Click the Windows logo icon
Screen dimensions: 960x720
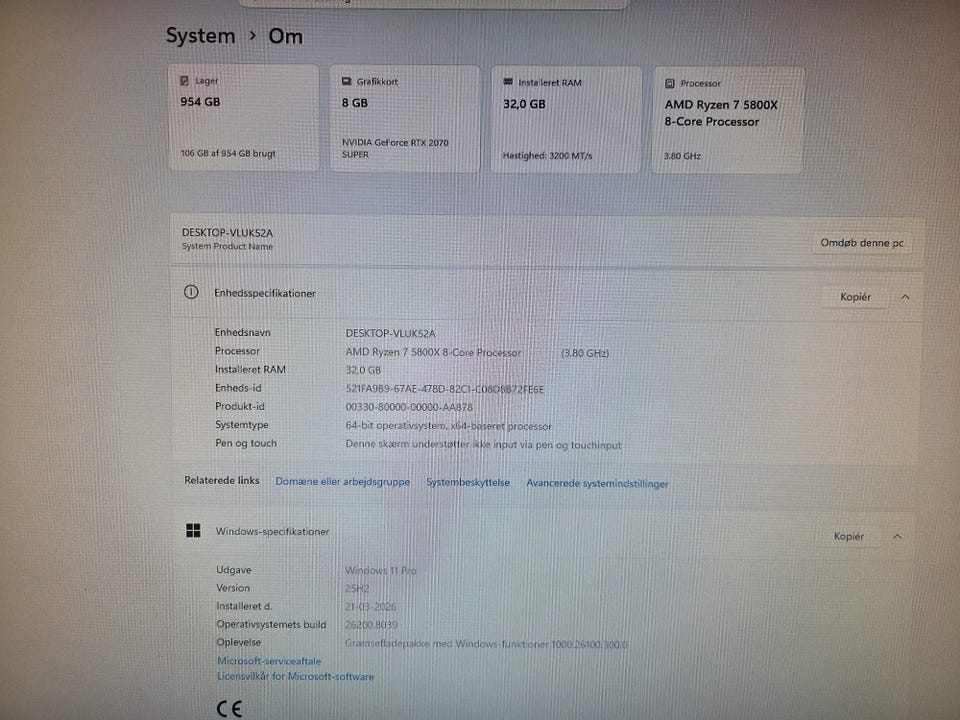(193, 530)
